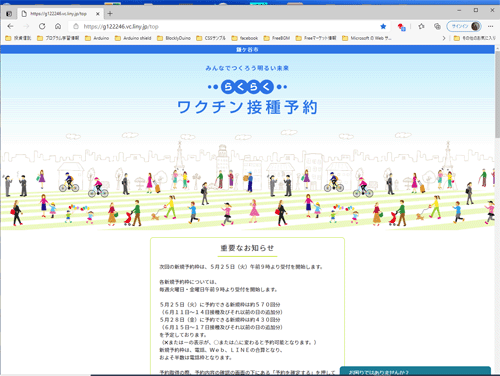Open the other favorites folder
Viewport: 500px width, 376px height.
click(x=475, y=38)
